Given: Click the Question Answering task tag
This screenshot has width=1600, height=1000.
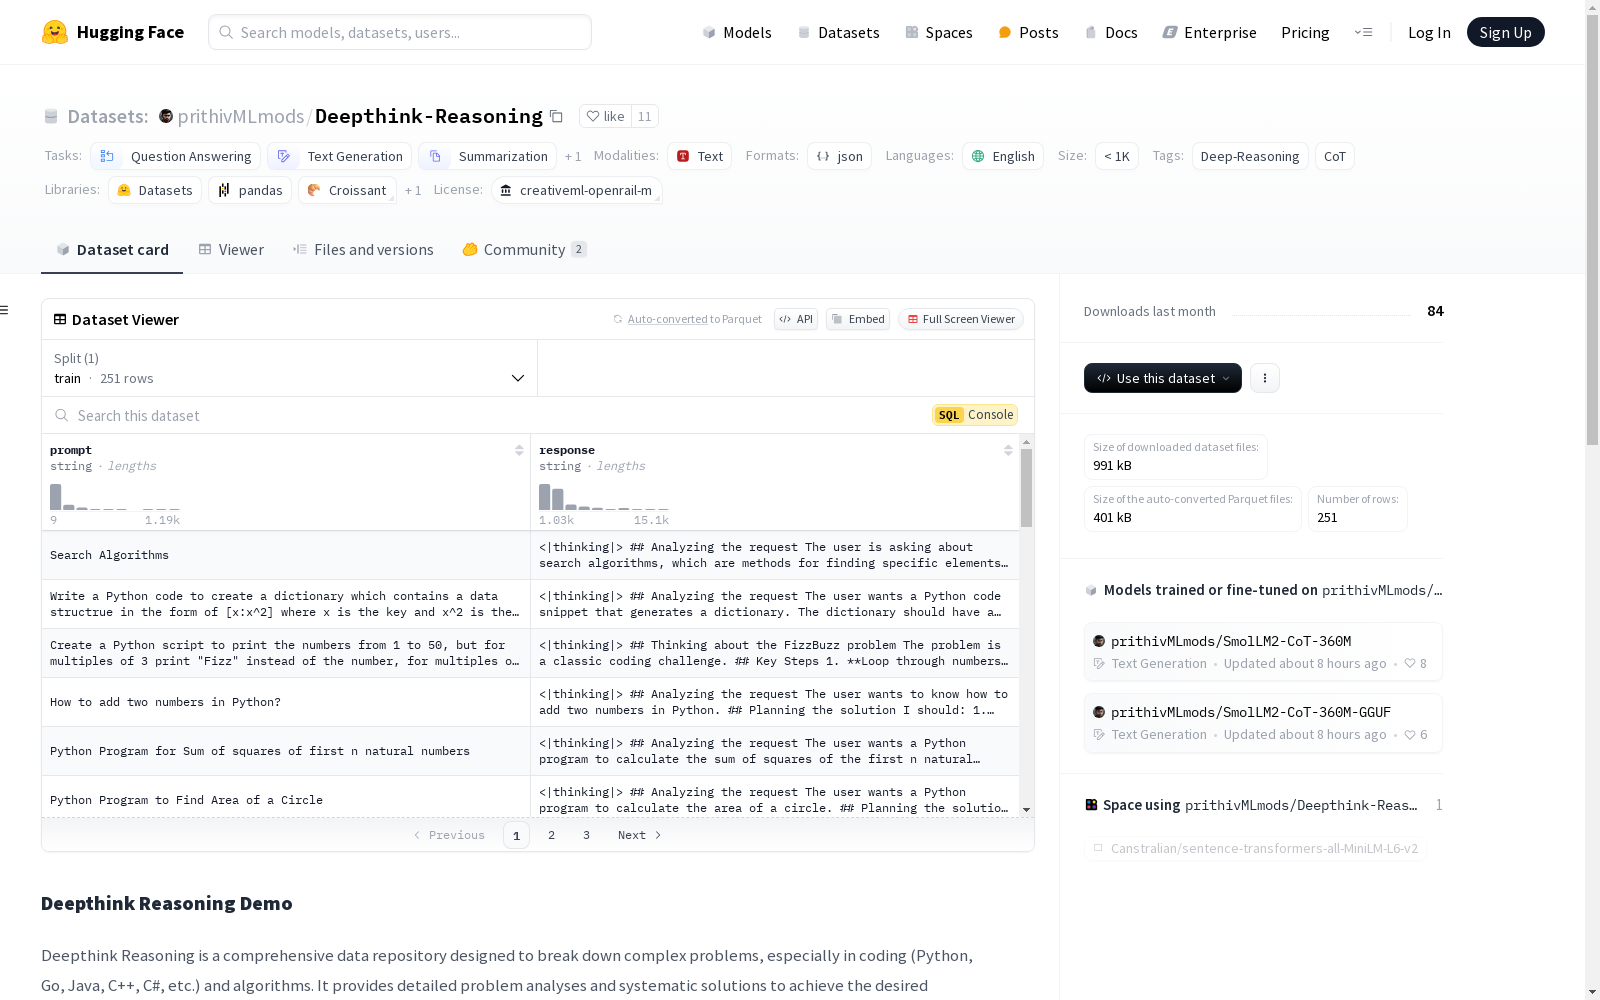Looking at the screenshot, I should (x=176, y=156).
